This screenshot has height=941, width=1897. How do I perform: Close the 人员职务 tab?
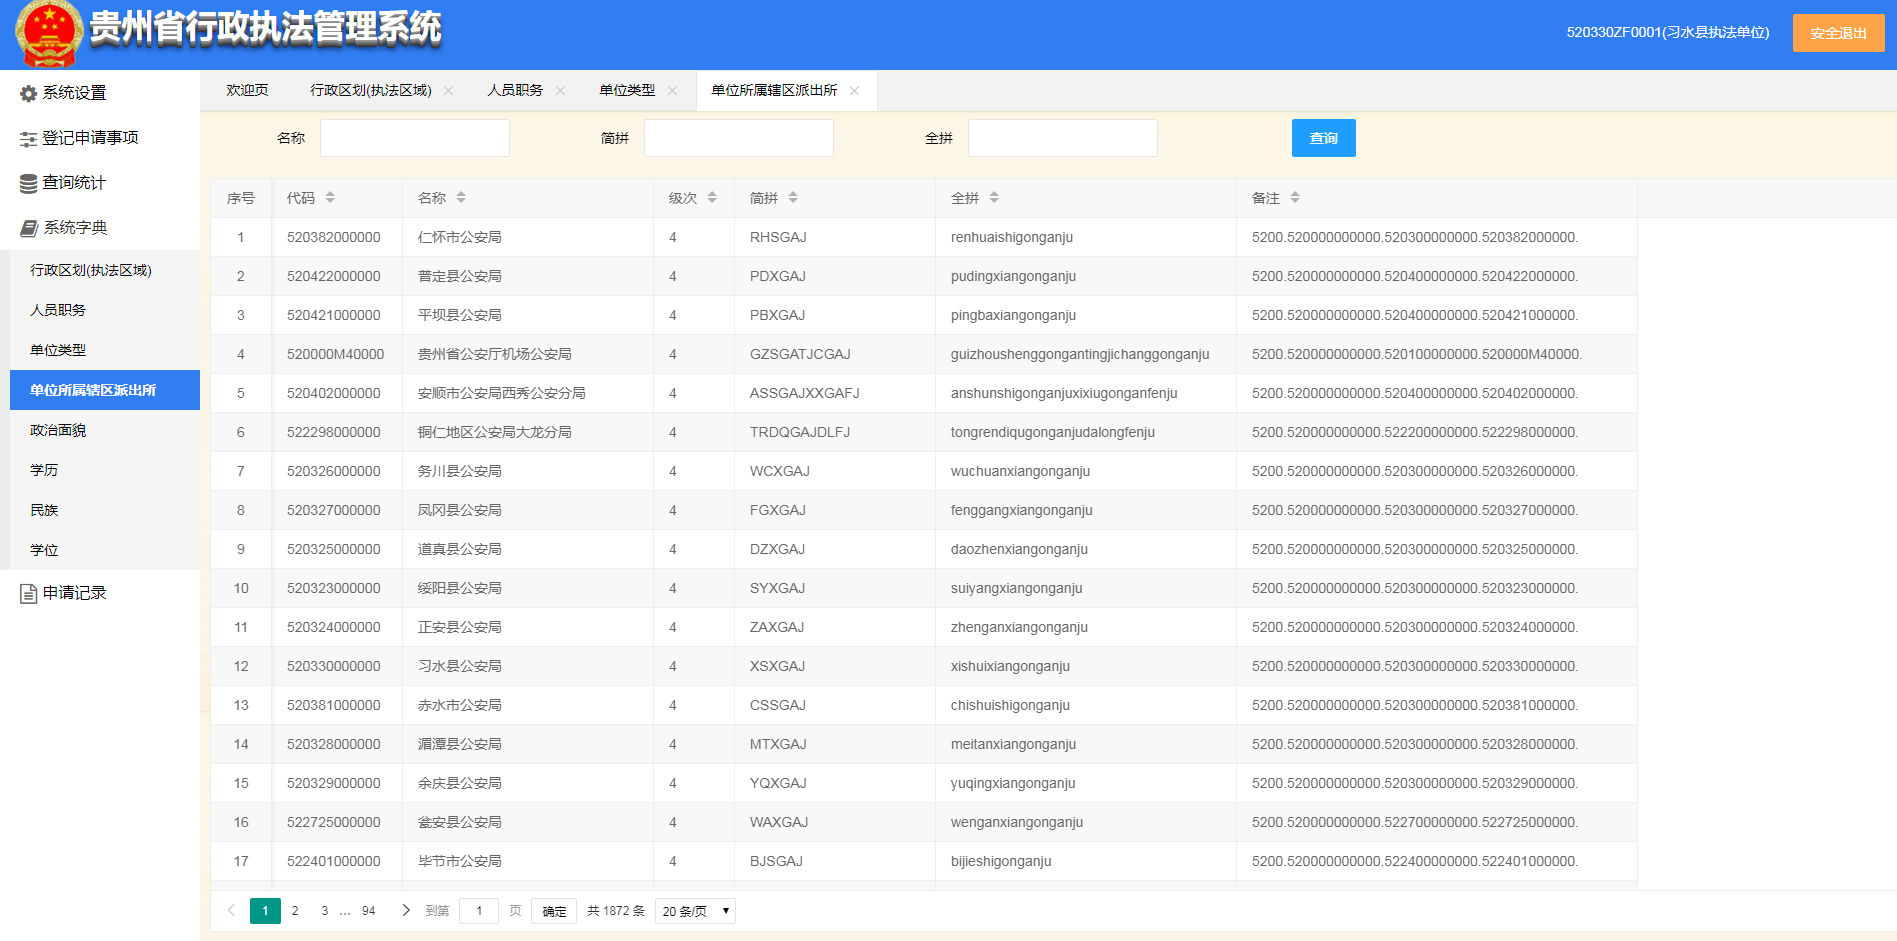pos(561,91)
